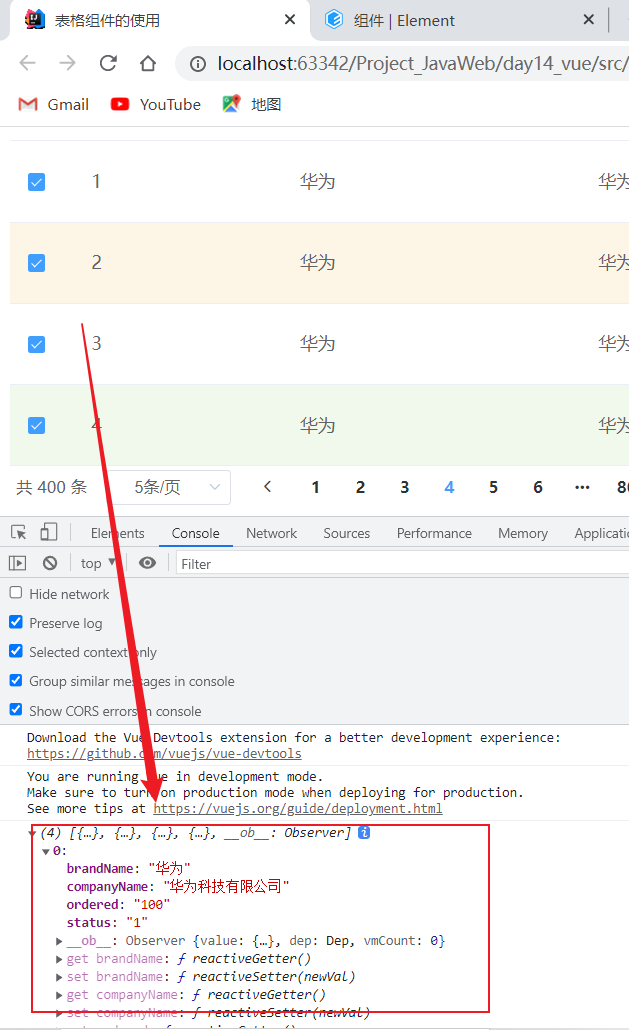Image resolution: width=629 pixels, height=1030 pixels.
Task: Open the Memory DevTools tab
Action: click(523, 533)
